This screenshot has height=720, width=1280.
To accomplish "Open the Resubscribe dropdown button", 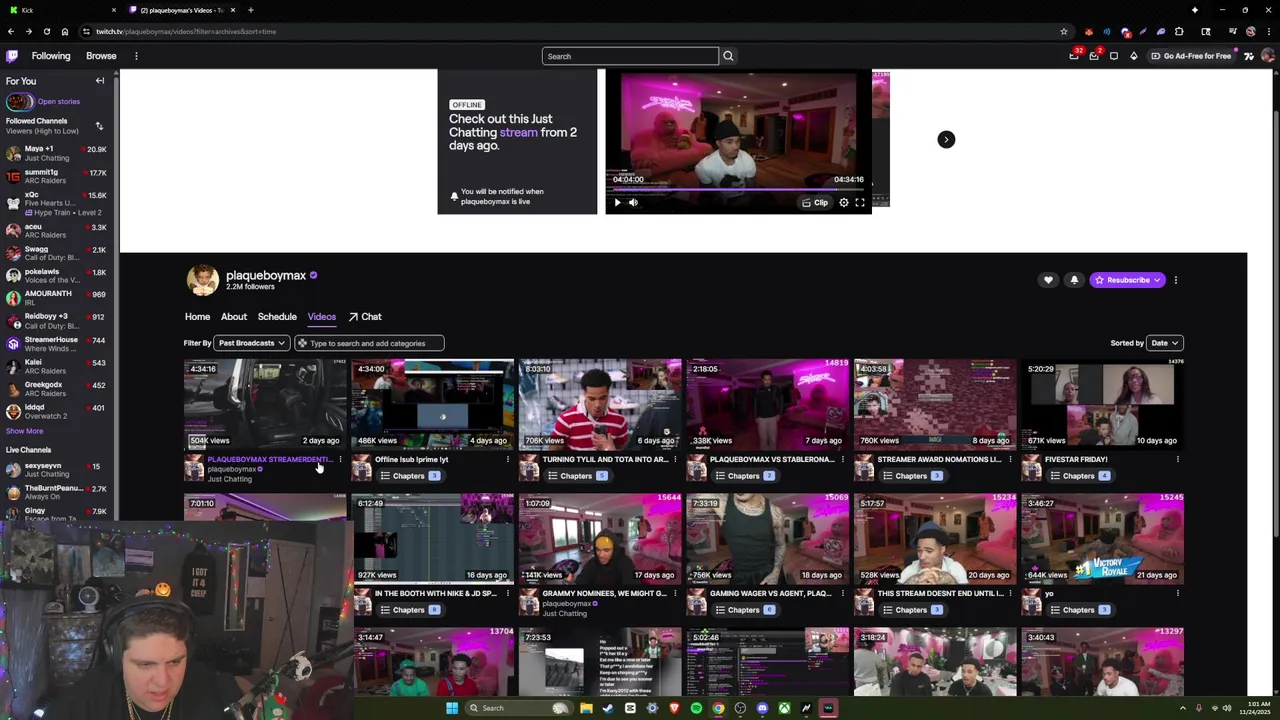I will pos(1128,280).
